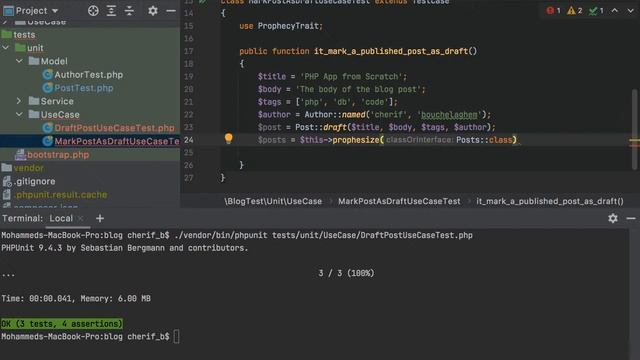Click the function name on line 17

coord(391,51)
